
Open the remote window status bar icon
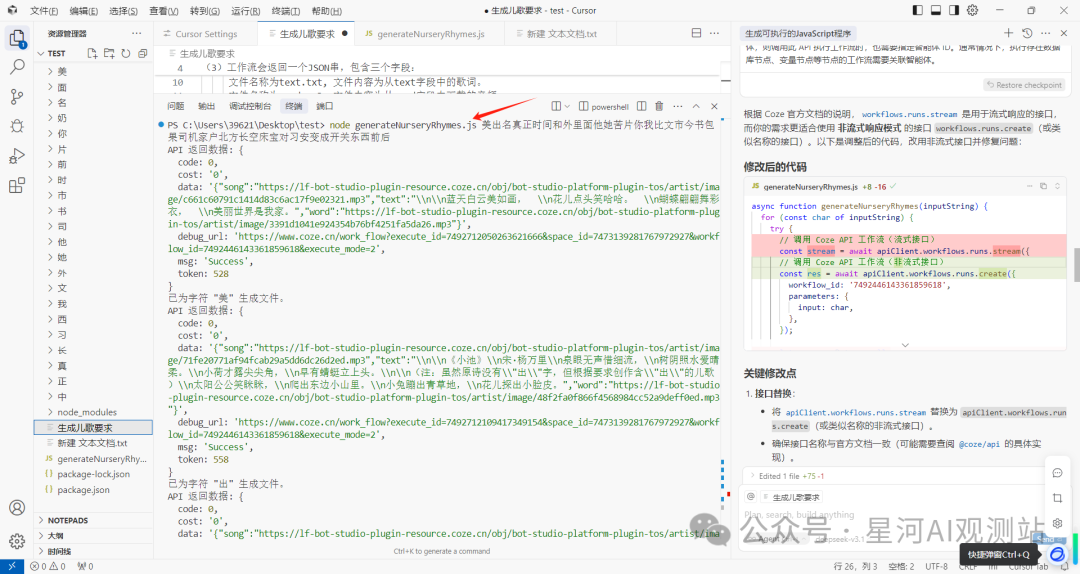pyautogui.click(x=12, y=566)
